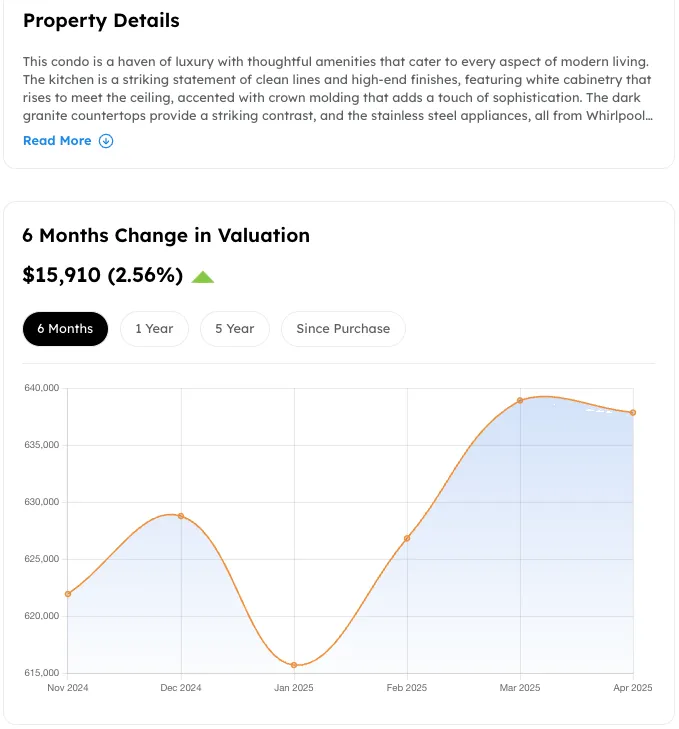
Task: Select the 6 Months range tab
Action: (65, 329)
